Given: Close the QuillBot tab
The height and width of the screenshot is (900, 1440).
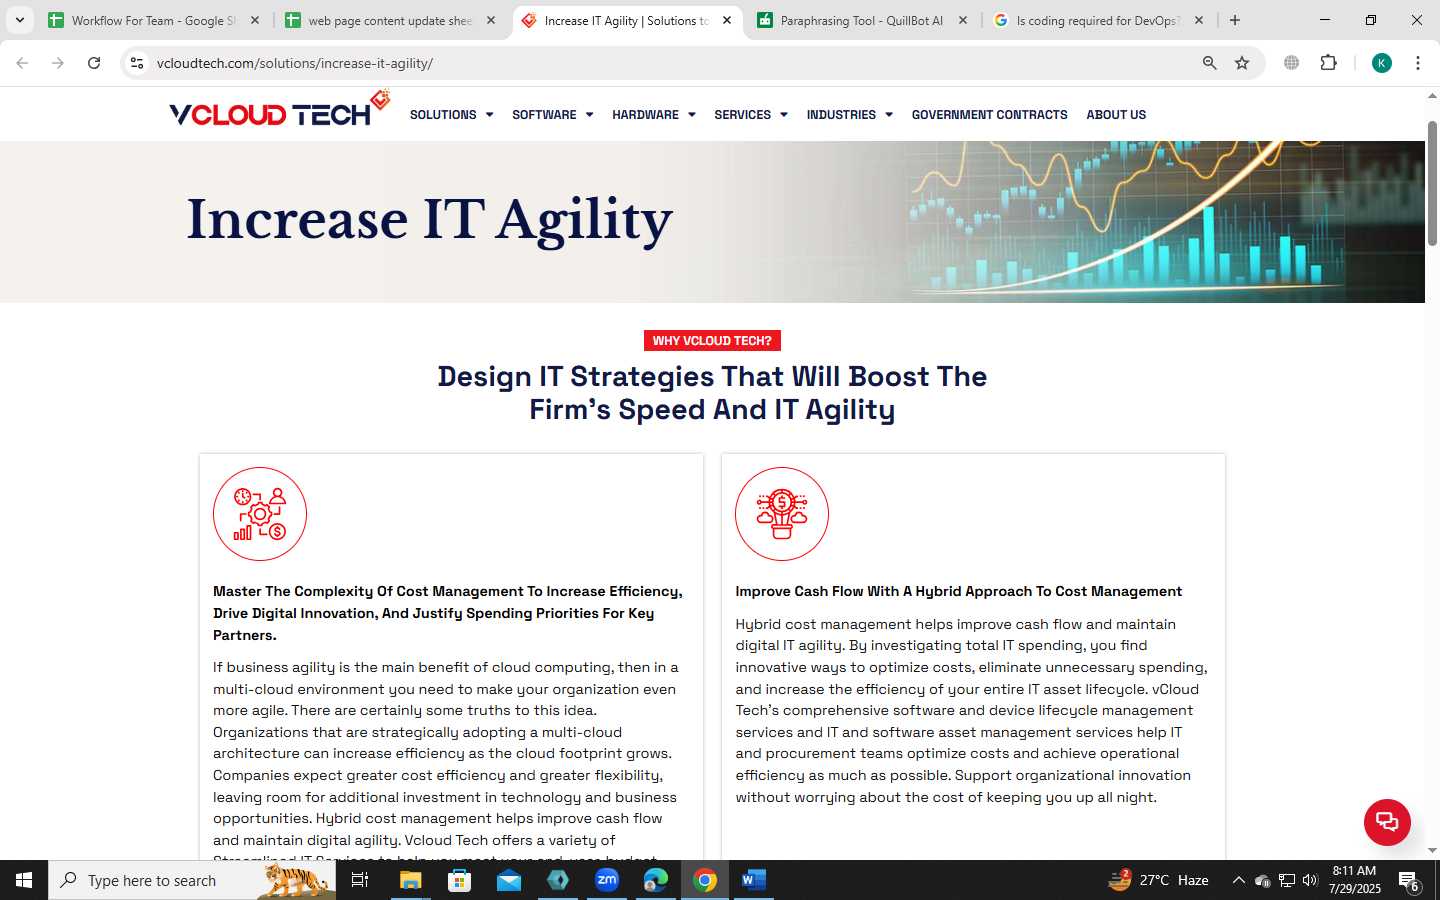Looking at the screenshot, I should click(x=963, y=20).
